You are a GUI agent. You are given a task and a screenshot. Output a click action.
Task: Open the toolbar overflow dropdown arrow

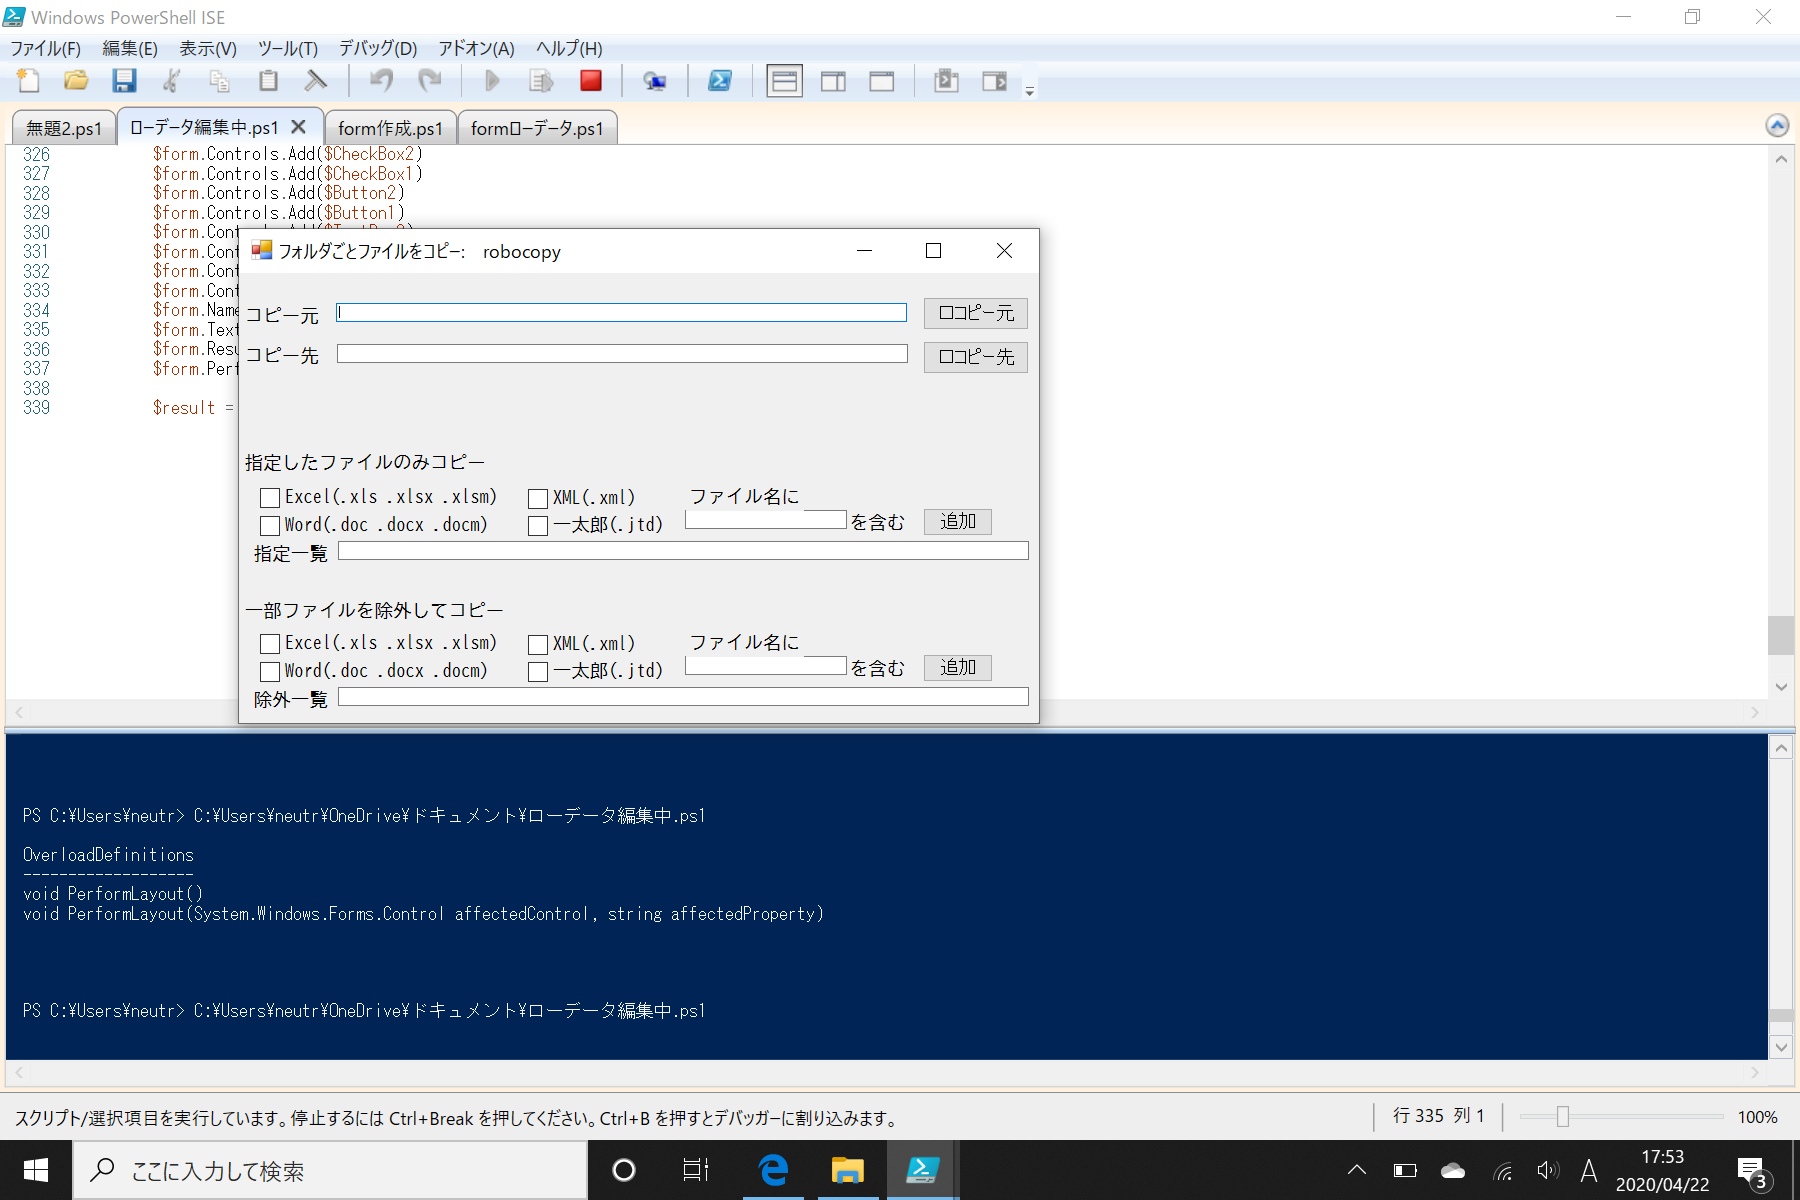(1029, 90)
